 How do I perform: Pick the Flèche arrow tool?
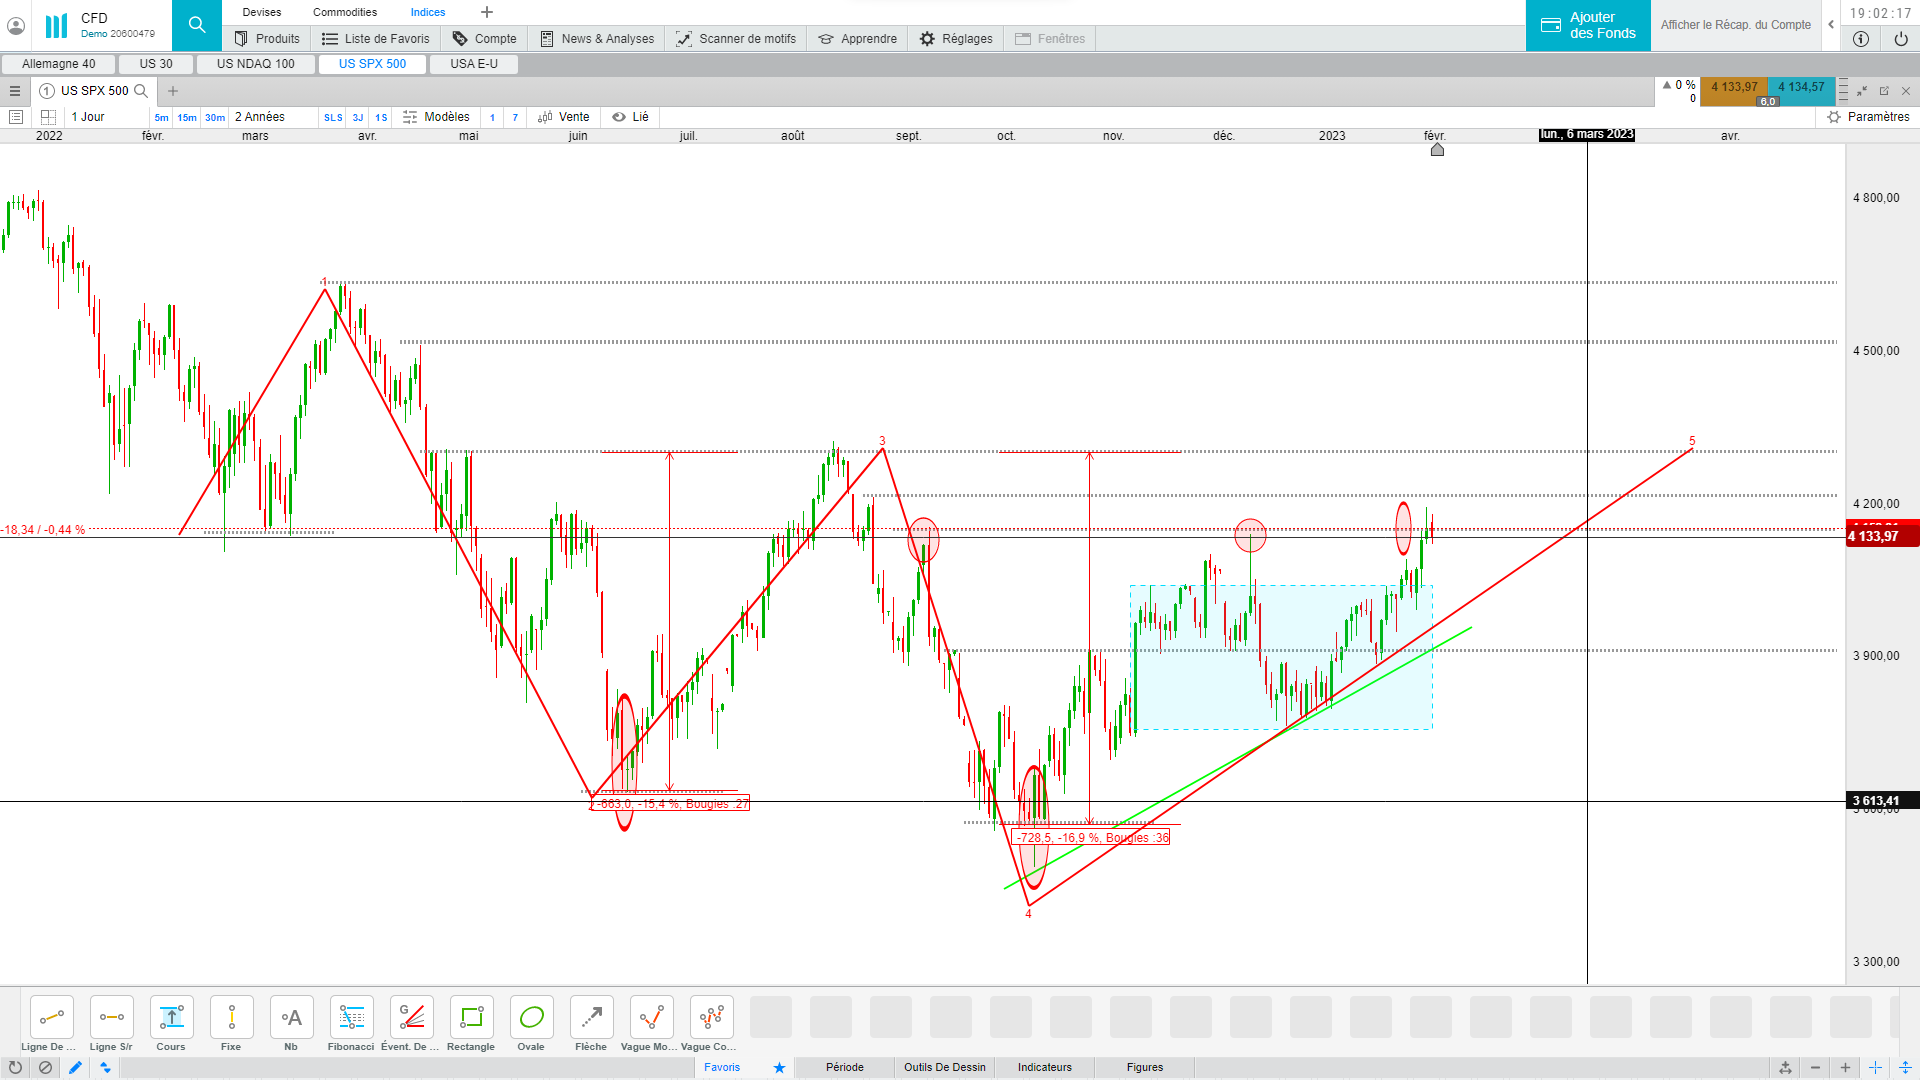(x=591, y=1018)
